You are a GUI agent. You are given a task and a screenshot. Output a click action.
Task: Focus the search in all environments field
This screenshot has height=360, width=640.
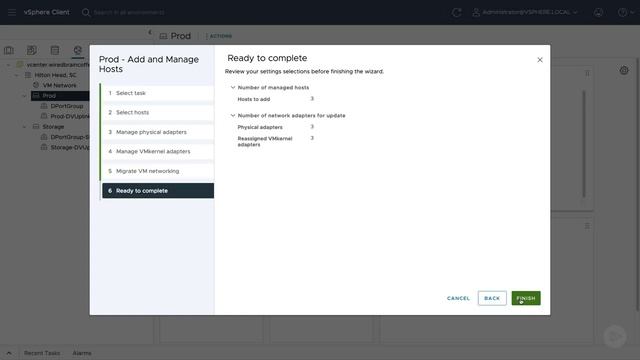129,12
